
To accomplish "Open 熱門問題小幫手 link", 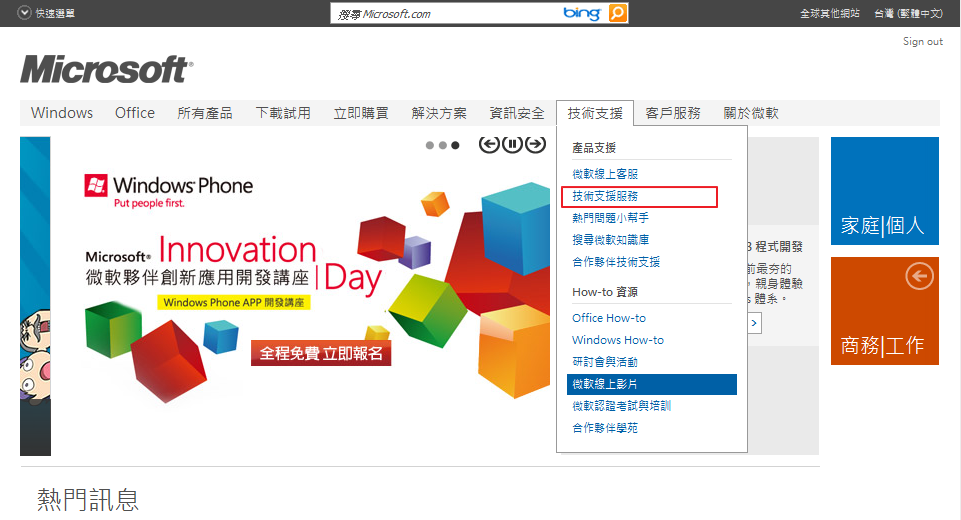I will (610, 218).
